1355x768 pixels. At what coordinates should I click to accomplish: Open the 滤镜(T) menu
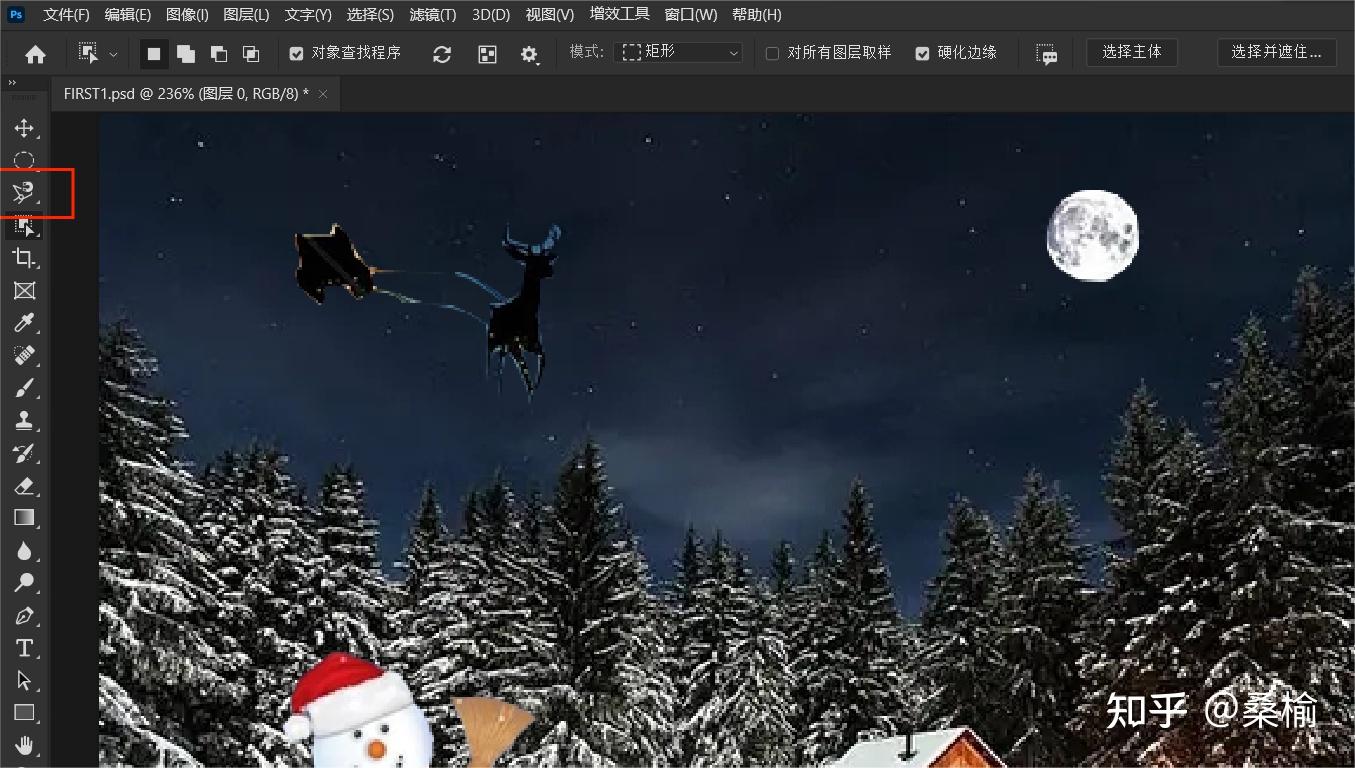(x=433, y=15)
